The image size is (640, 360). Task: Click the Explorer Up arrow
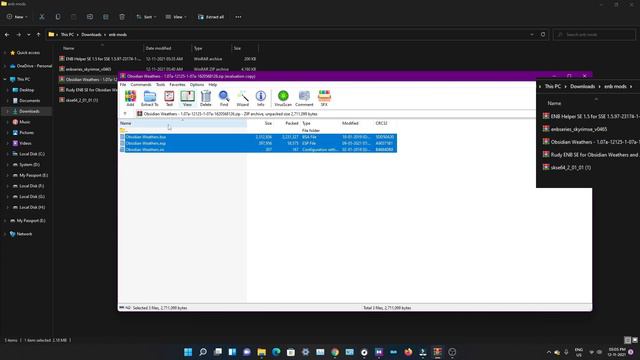tap(38, 35)
